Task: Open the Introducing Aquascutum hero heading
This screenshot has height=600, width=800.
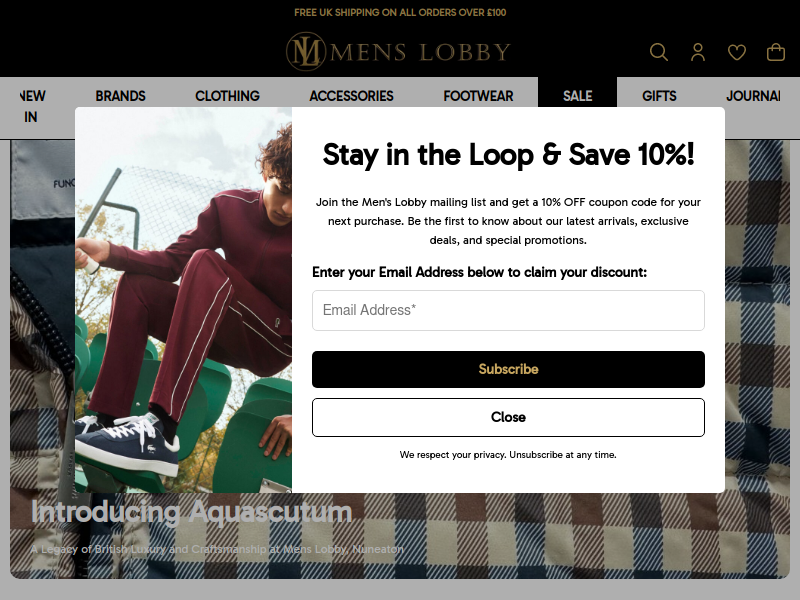Action: pyautogui.click(x=192, y=511)
